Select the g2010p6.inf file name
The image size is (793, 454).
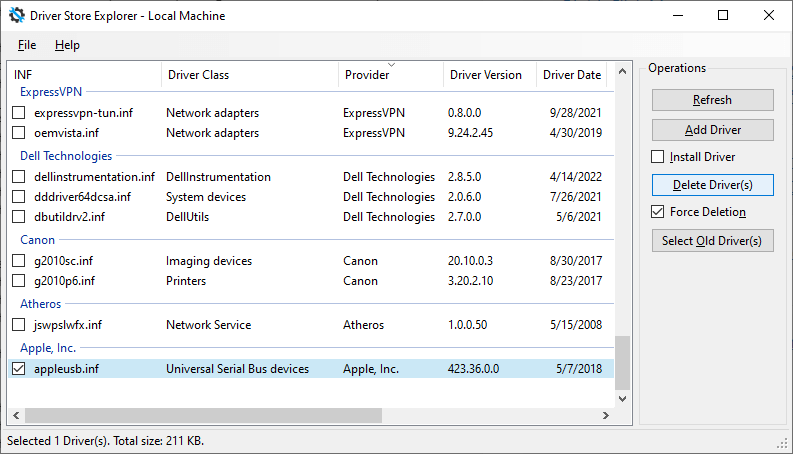point(64,281)
